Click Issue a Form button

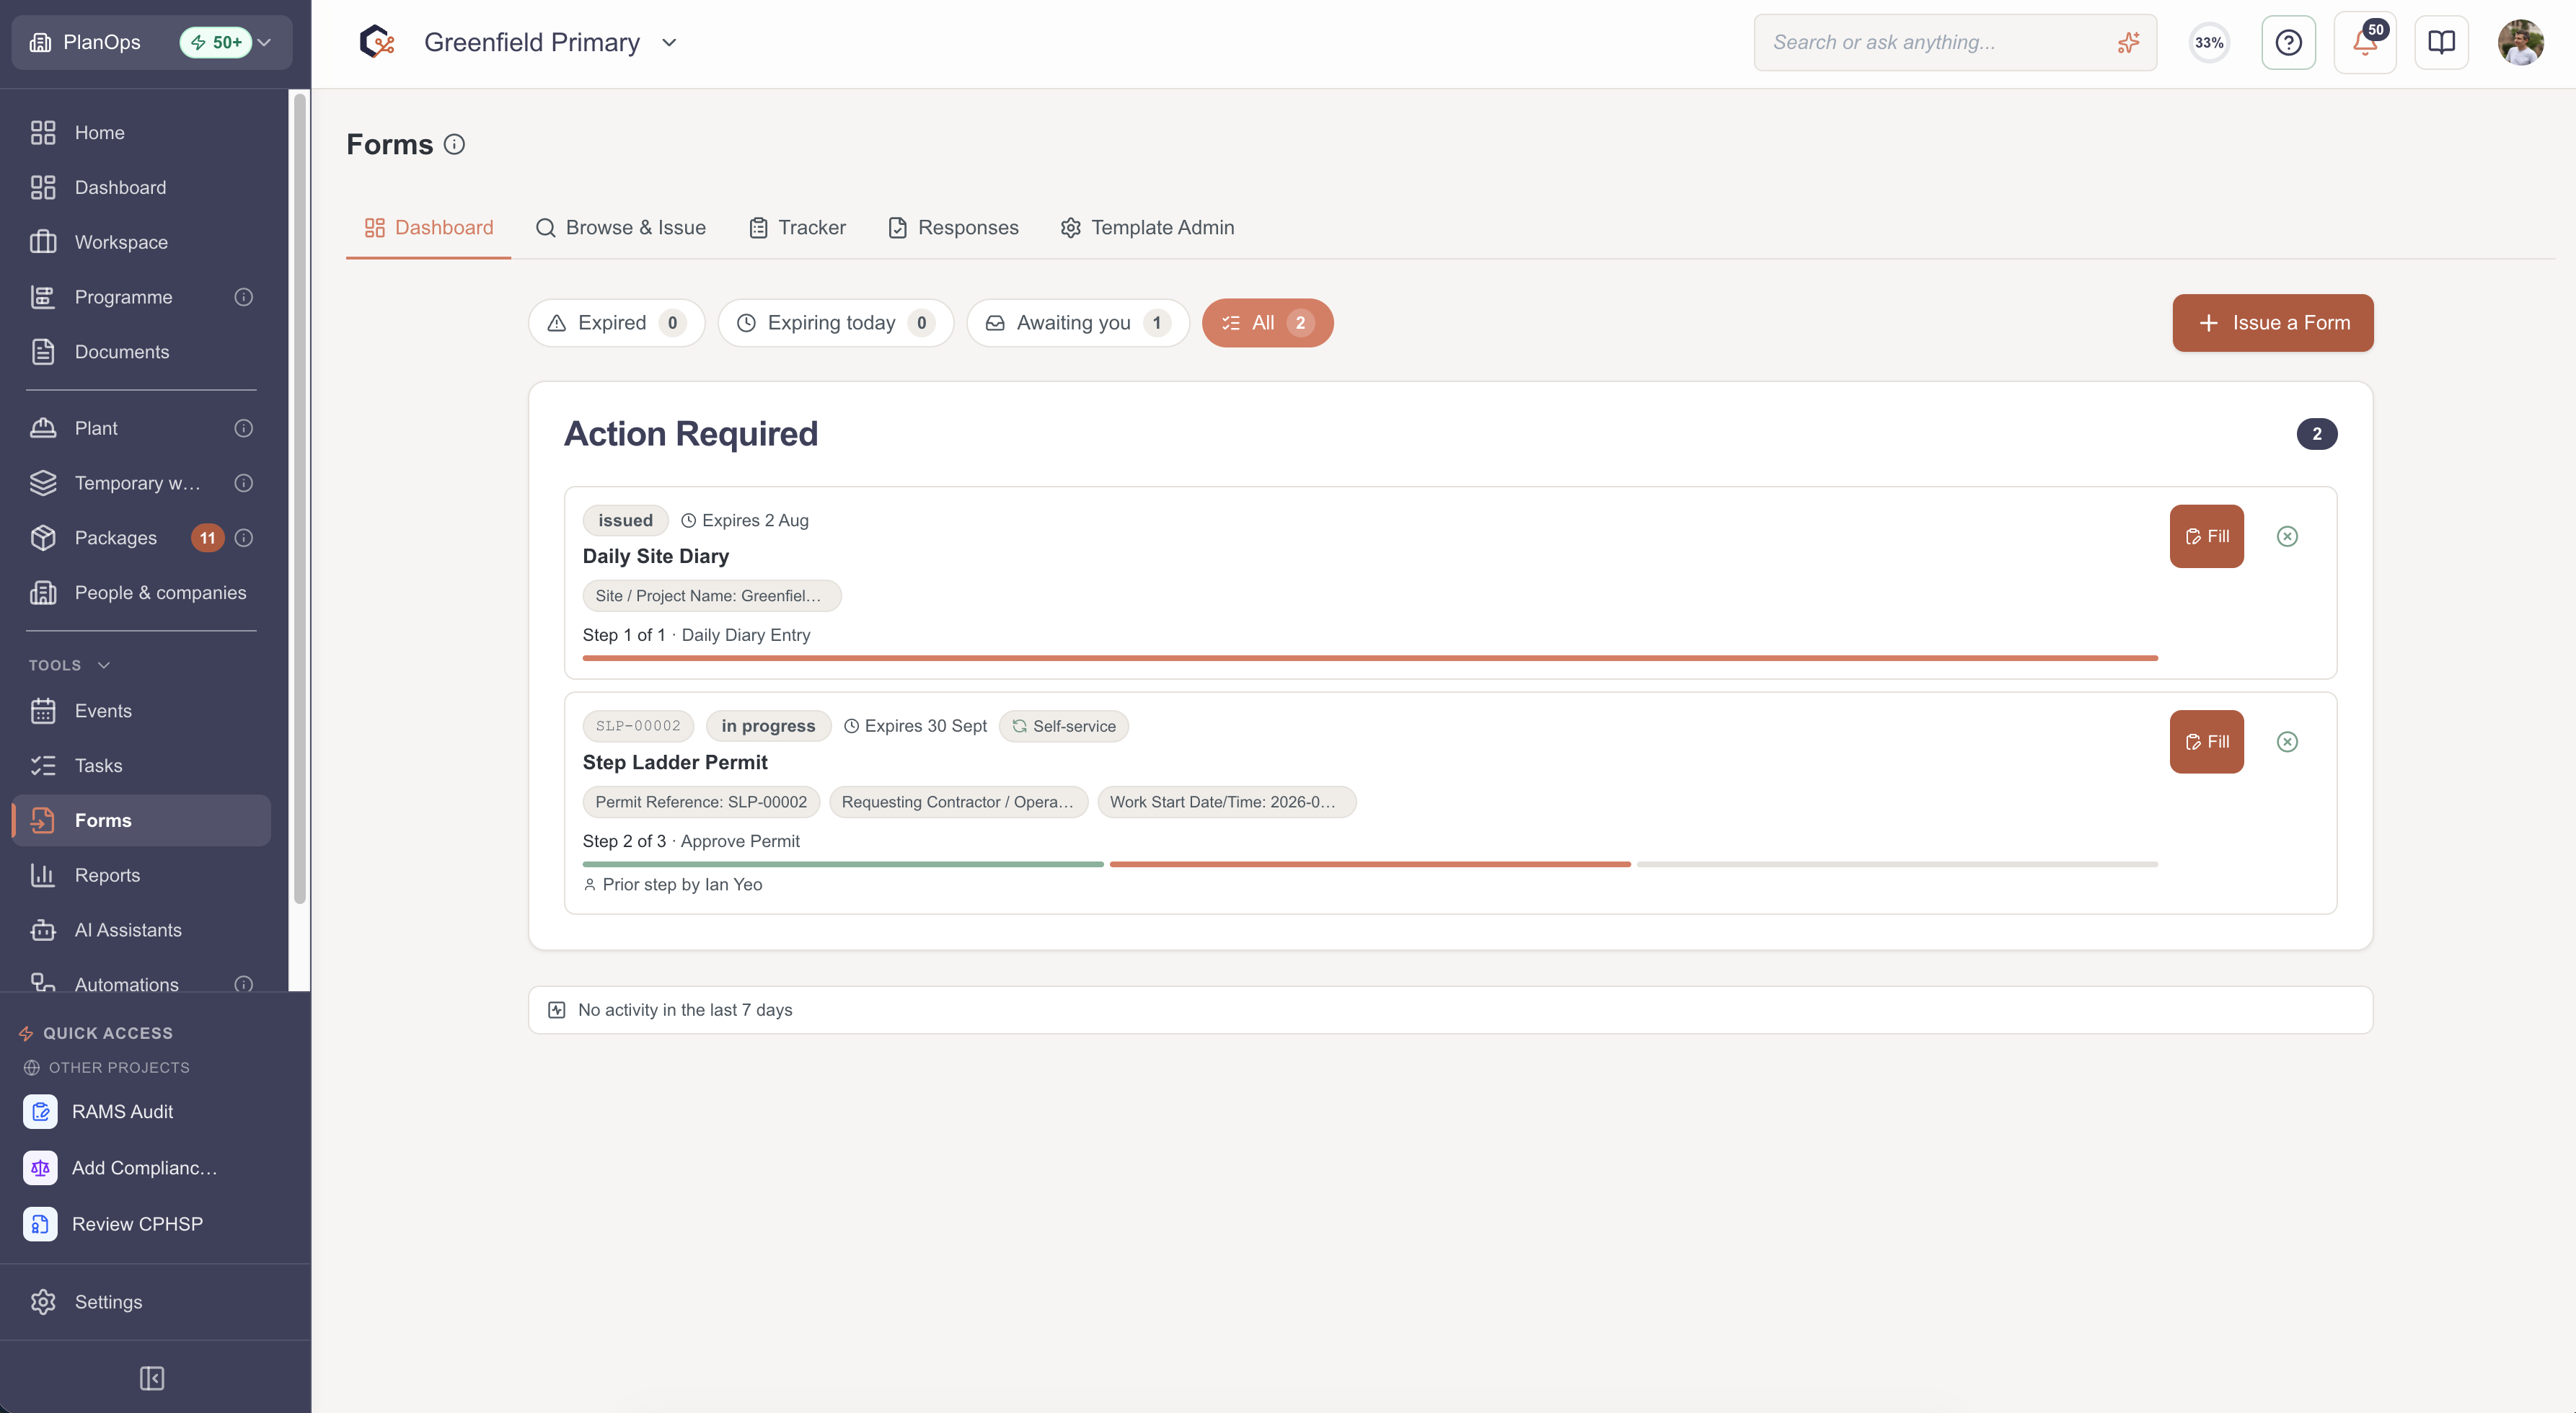tap(2272, 323)
